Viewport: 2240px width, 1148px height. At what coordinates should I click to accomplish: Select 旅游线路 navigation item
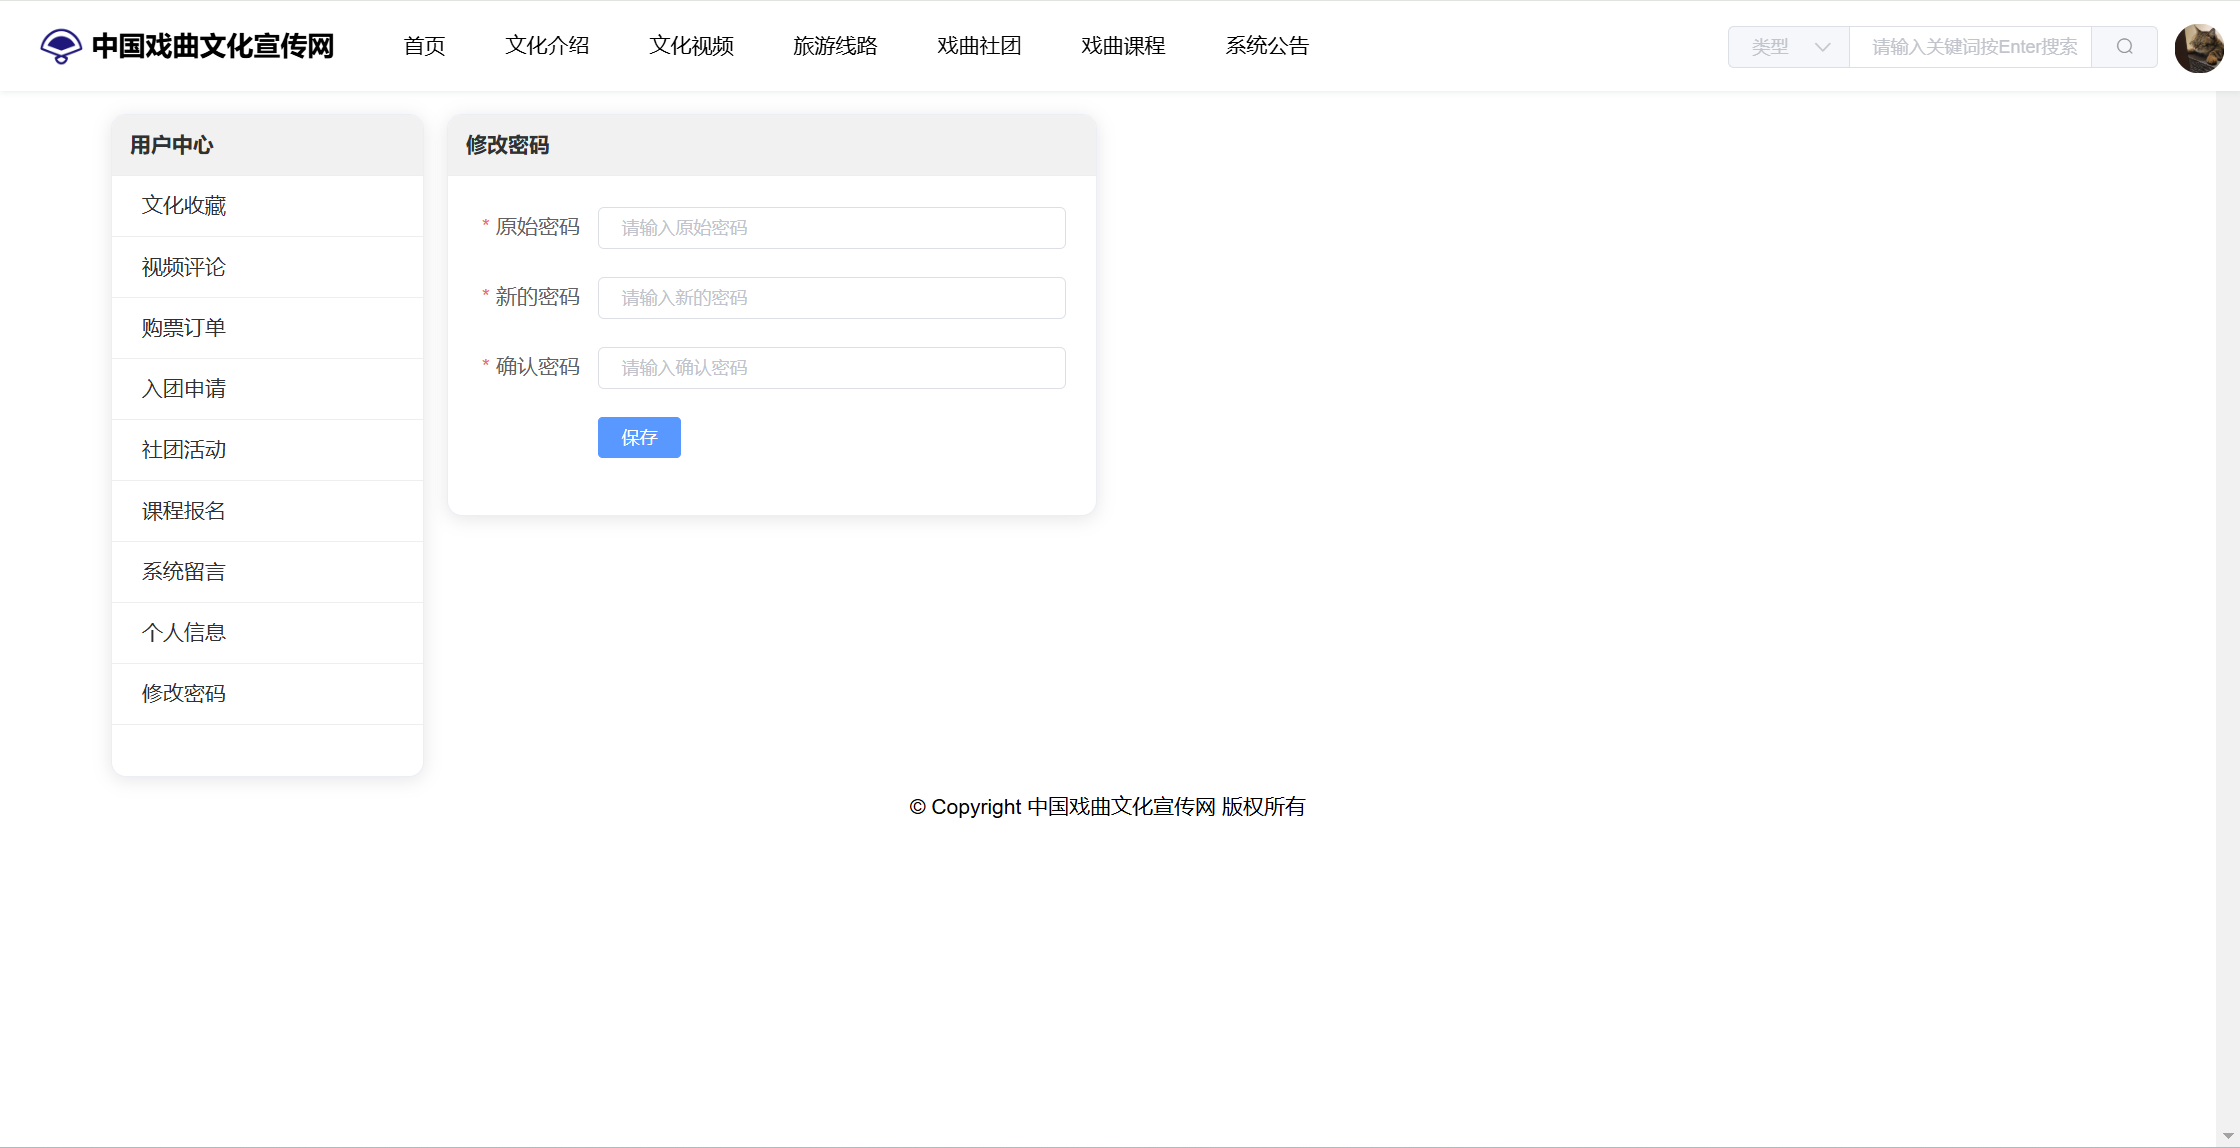835,46
